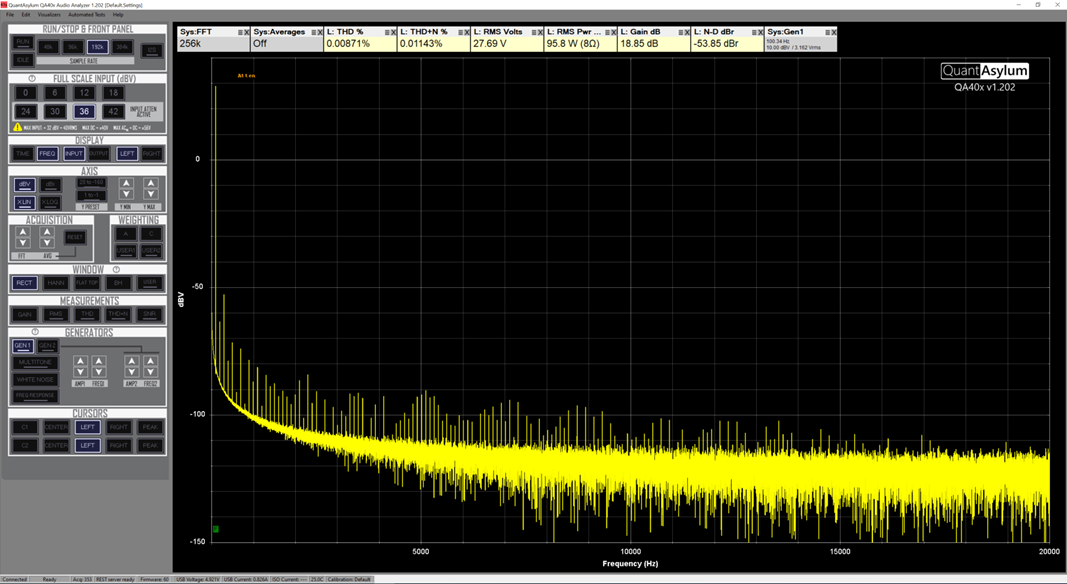The width and height of the screenshot is (1067, 584).
Task: Open the Edit menu
Action: pos(26,14)
